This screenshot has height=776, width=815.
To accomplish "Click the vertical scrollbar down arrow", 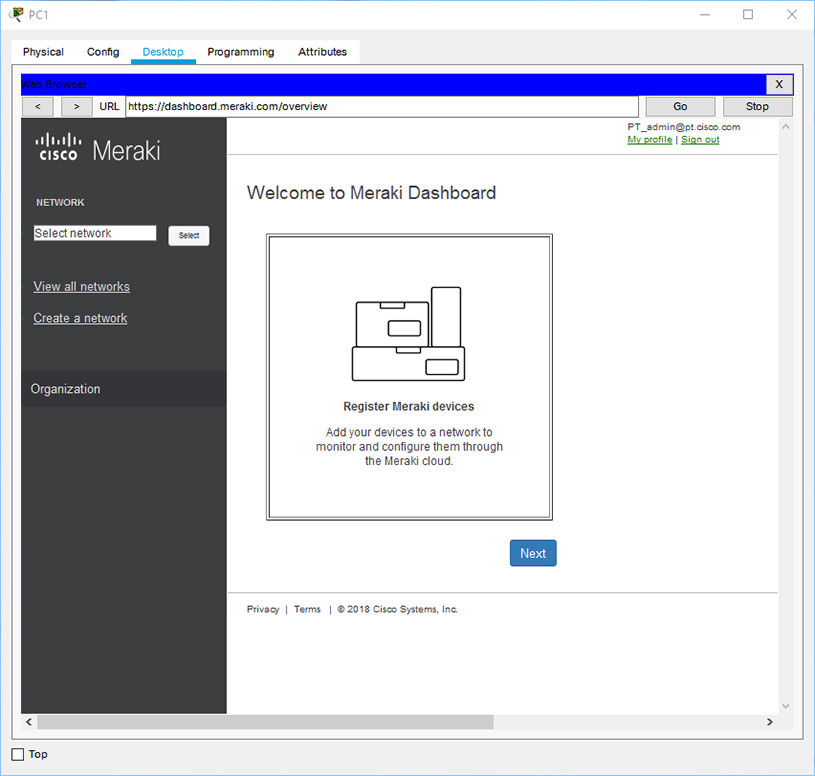I will click(x=786, y=706).
